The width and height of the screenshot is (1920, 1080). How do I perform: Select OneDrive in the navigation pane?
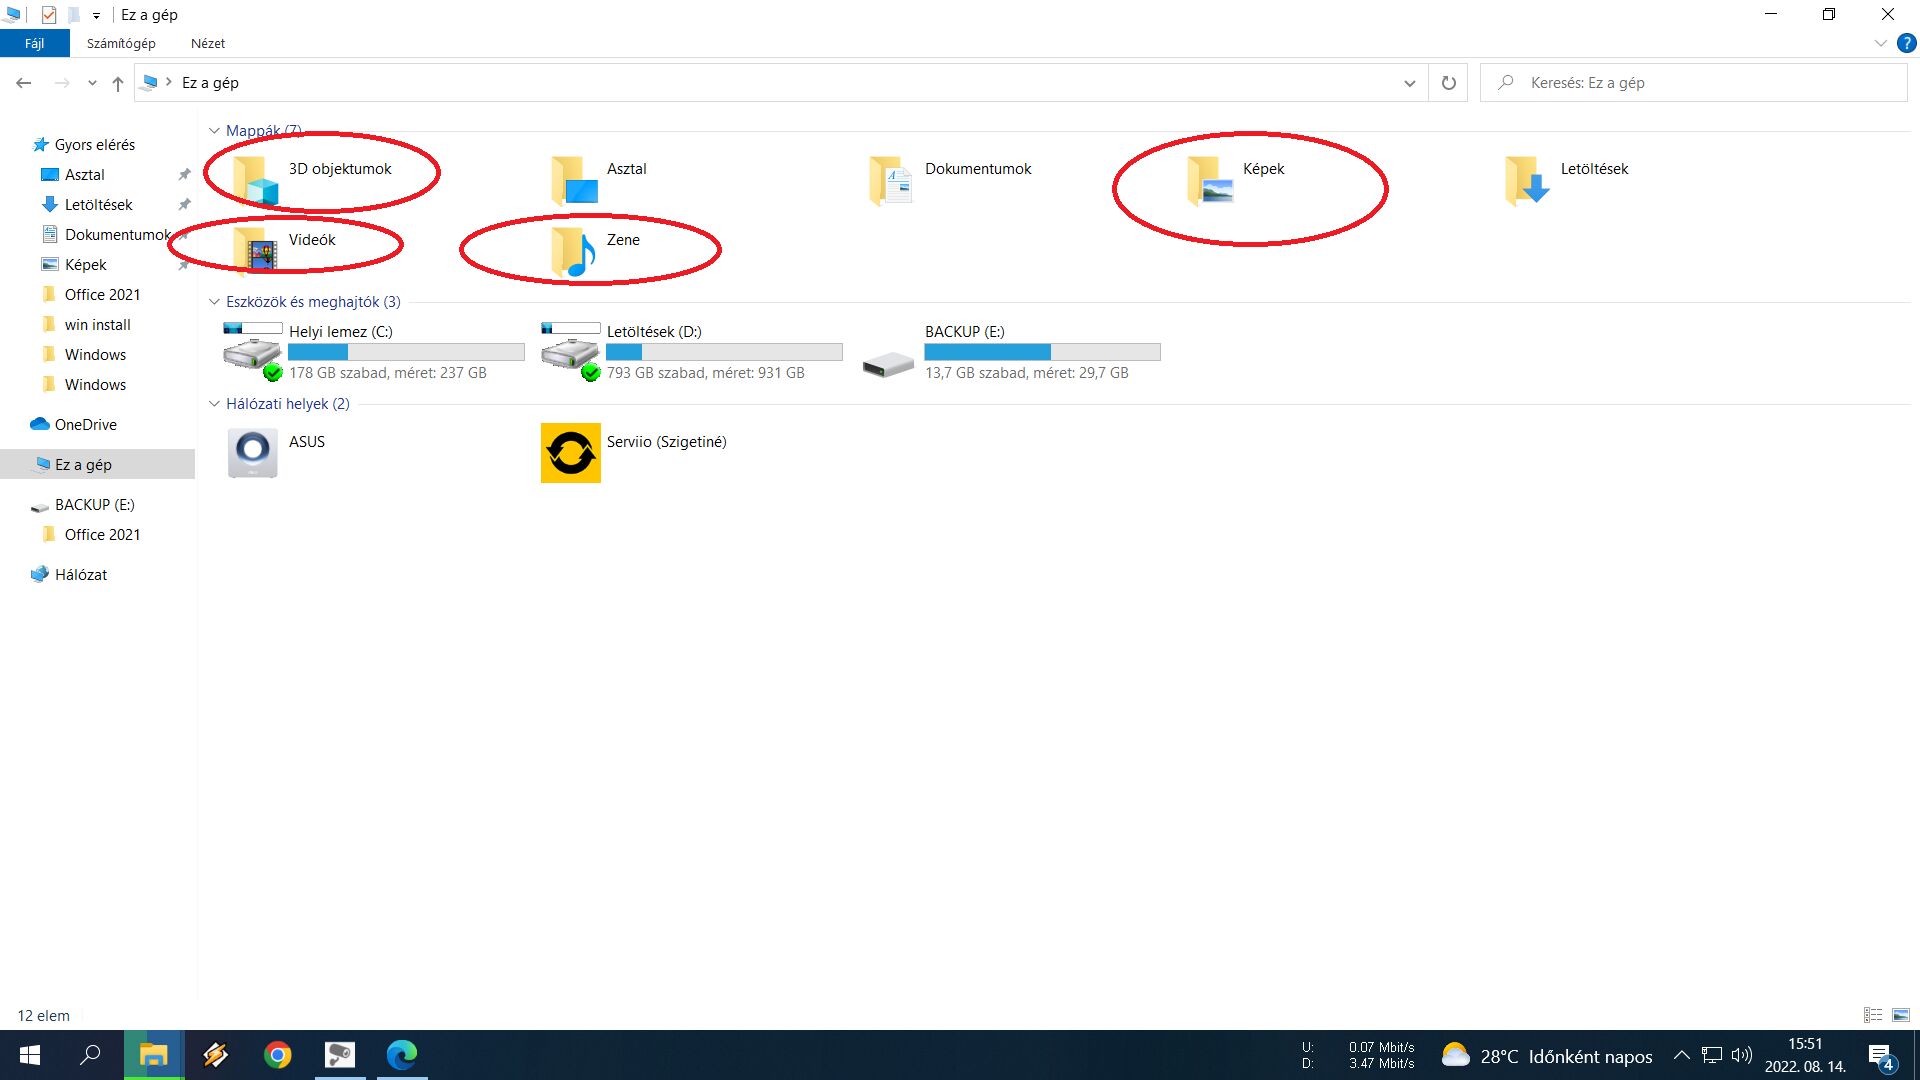point(85,425)
